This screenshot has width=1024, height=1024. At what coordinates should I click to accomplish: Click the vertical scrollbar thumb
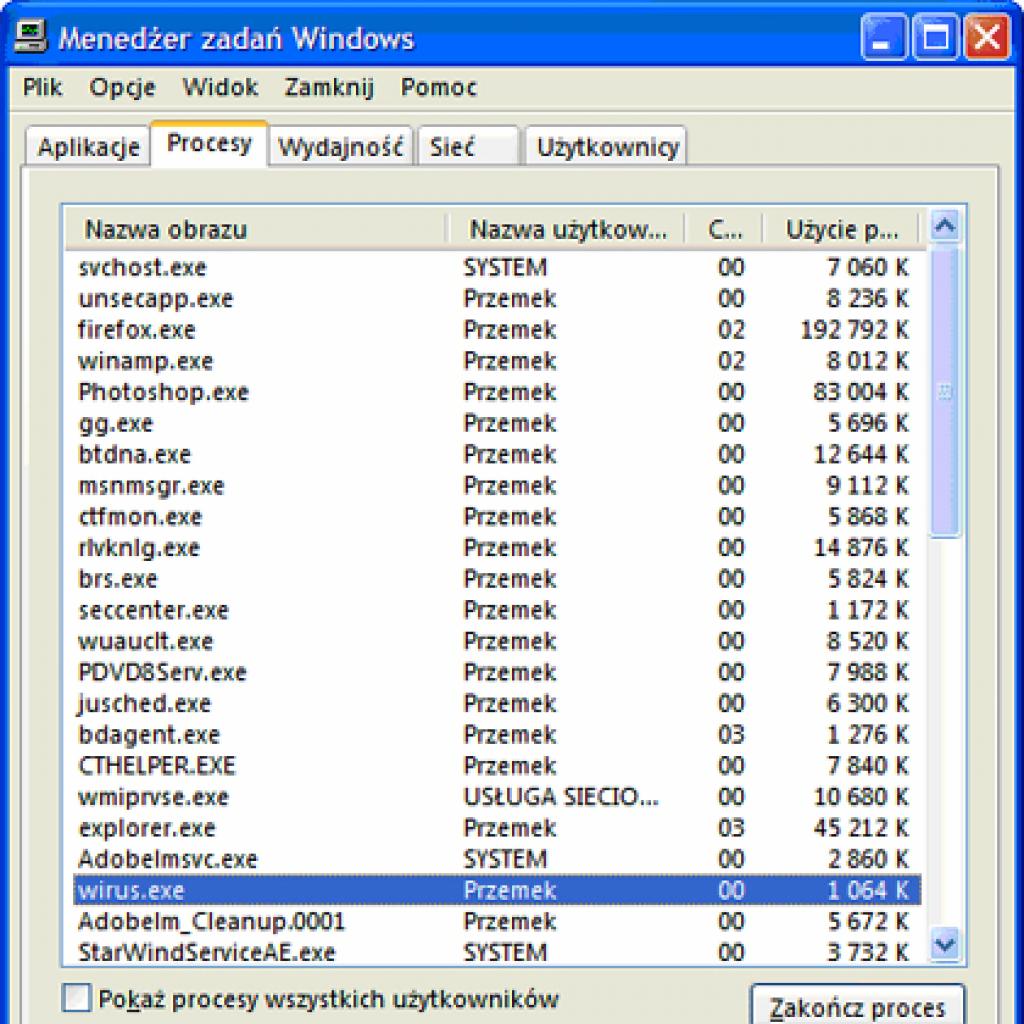(945, 391)
